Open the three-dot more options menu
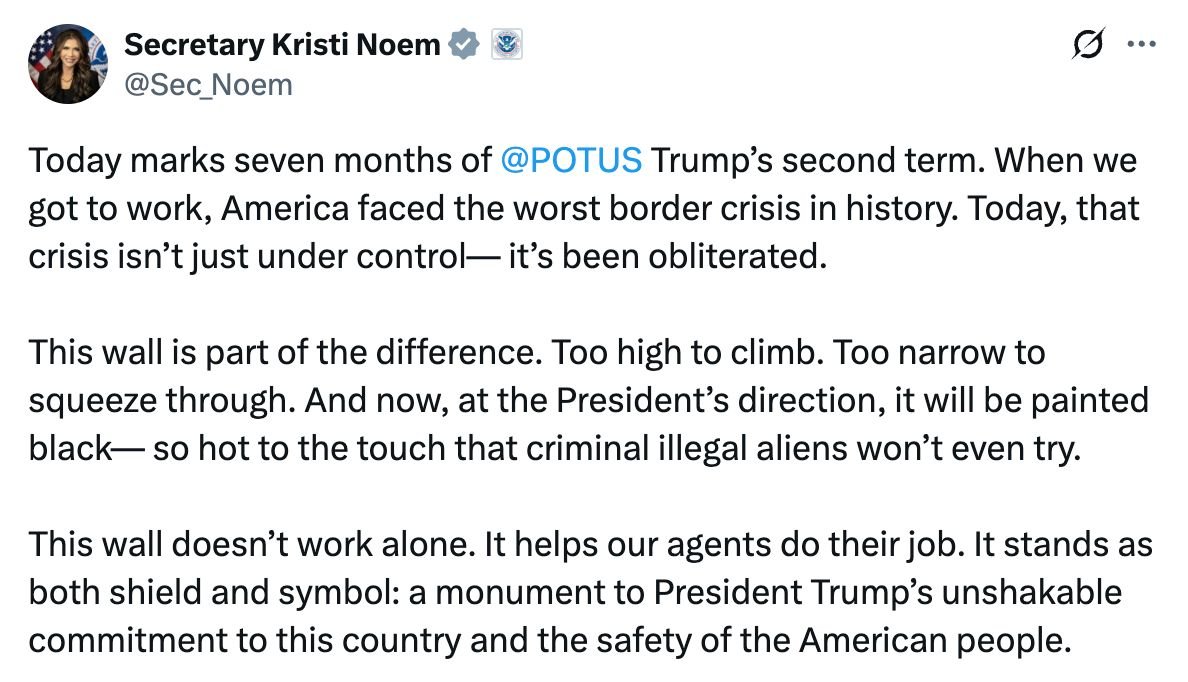 pyautogui.click(x=1140, y=44)
